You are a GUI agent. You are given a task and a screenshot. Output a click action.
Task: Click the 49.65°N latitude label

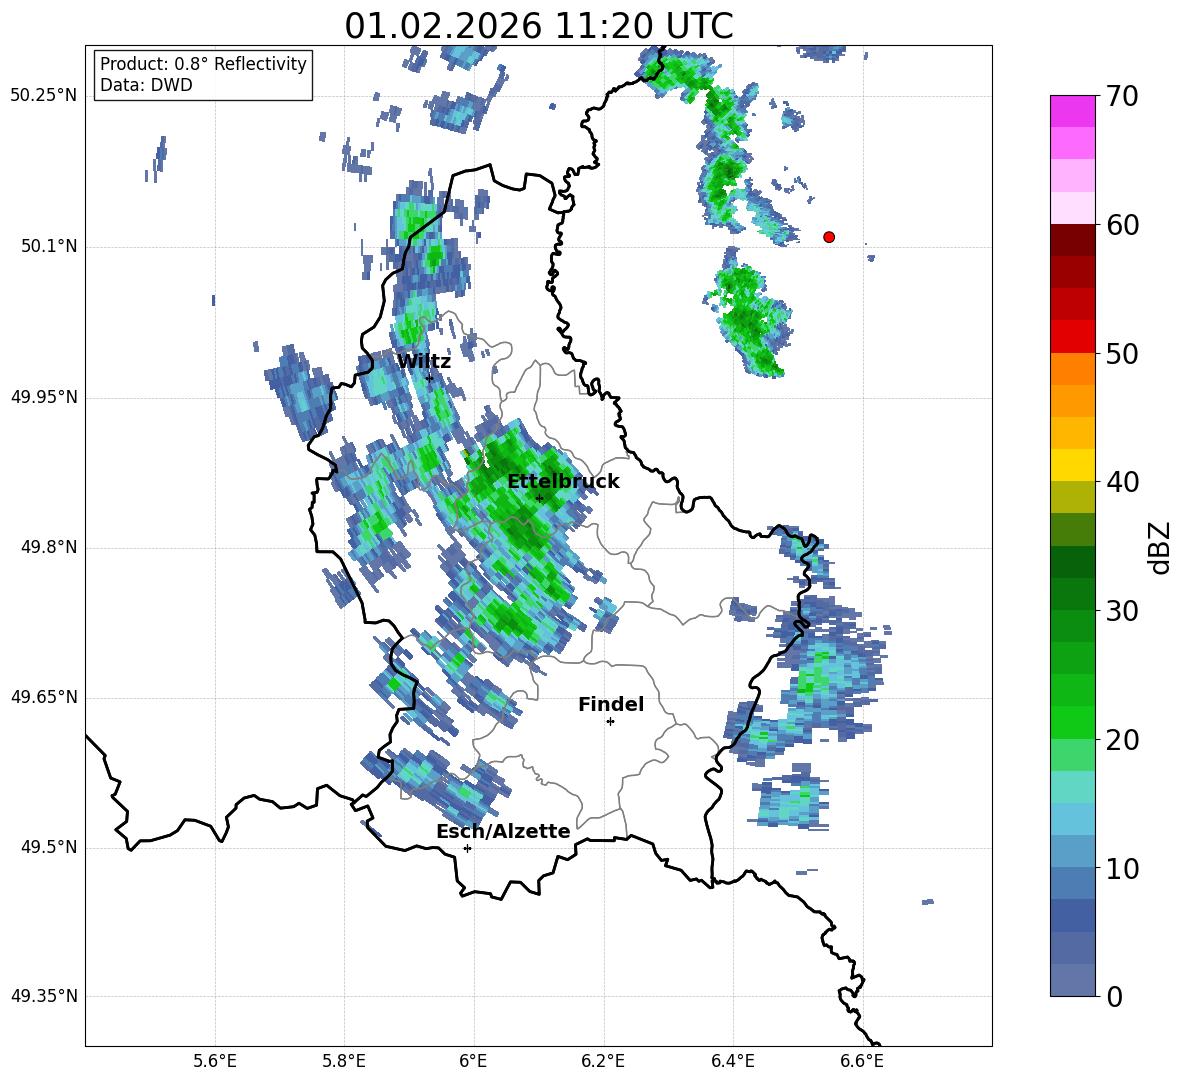[x=44, y=697]
